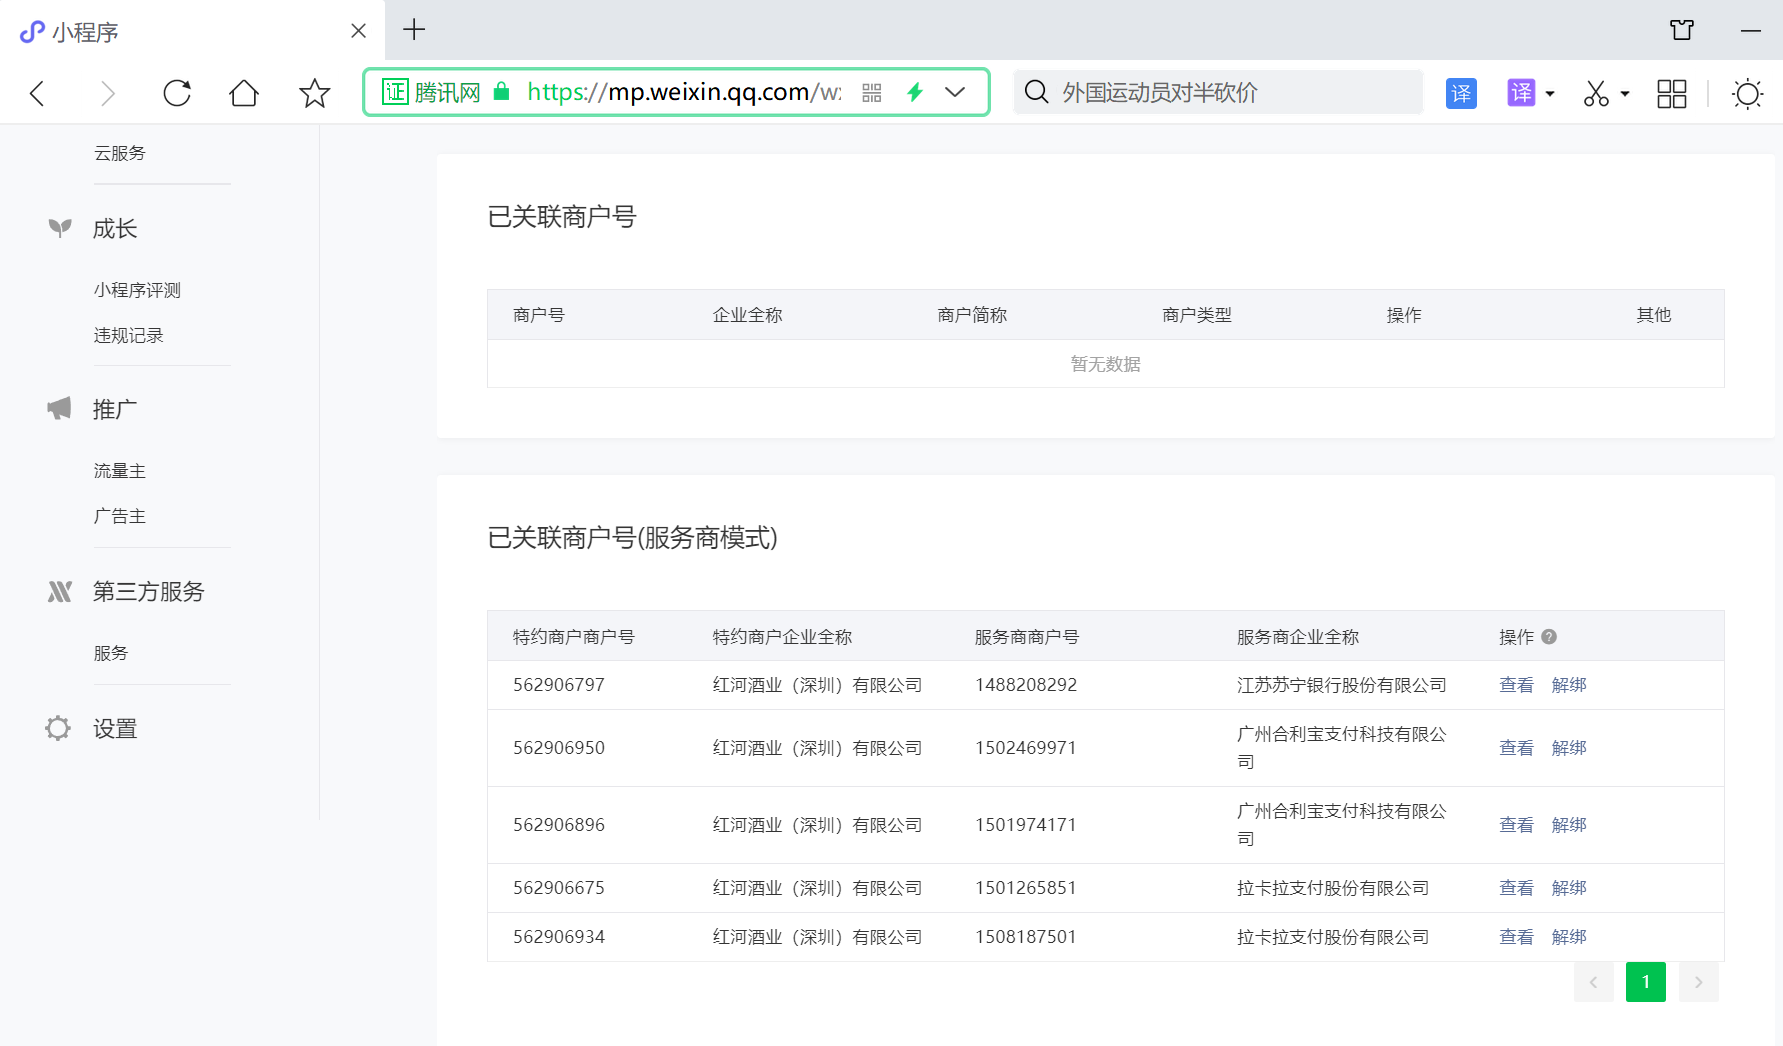Click the 已关联商户号(服务商模式) heading
The width and height of the screenshot is (1783, 1046).
(633, 538)
